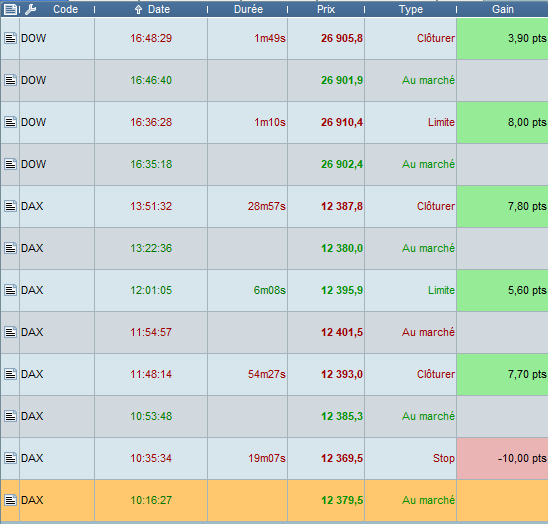Open details icon for DAX 13:51:32 row
Screen dimensions: 548x524
10,206
